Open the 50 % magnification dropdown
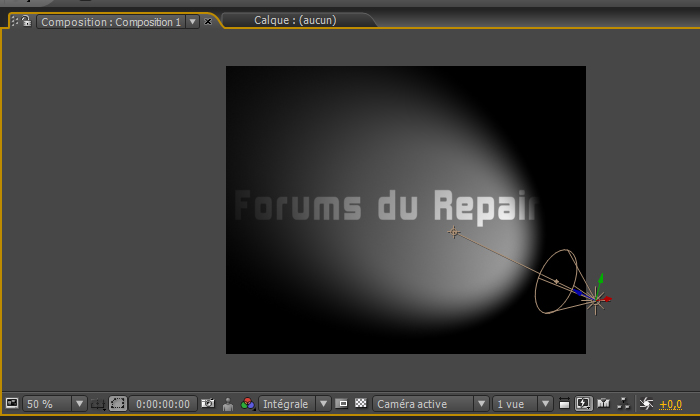700x420 pixels. (54, 404)
